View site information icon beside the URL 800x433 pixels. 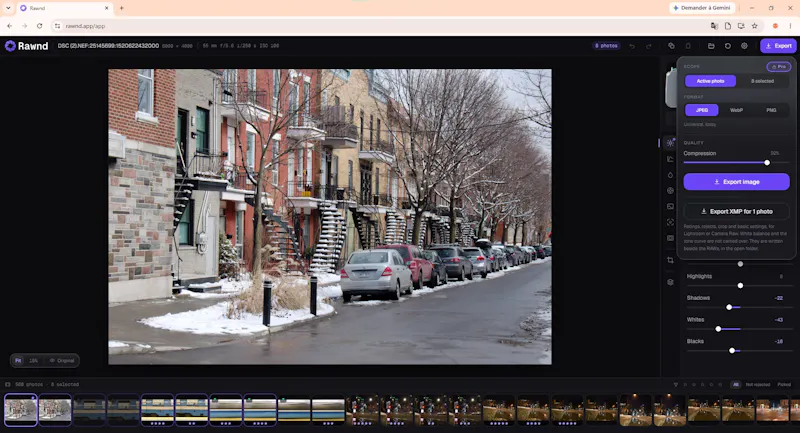57,26
